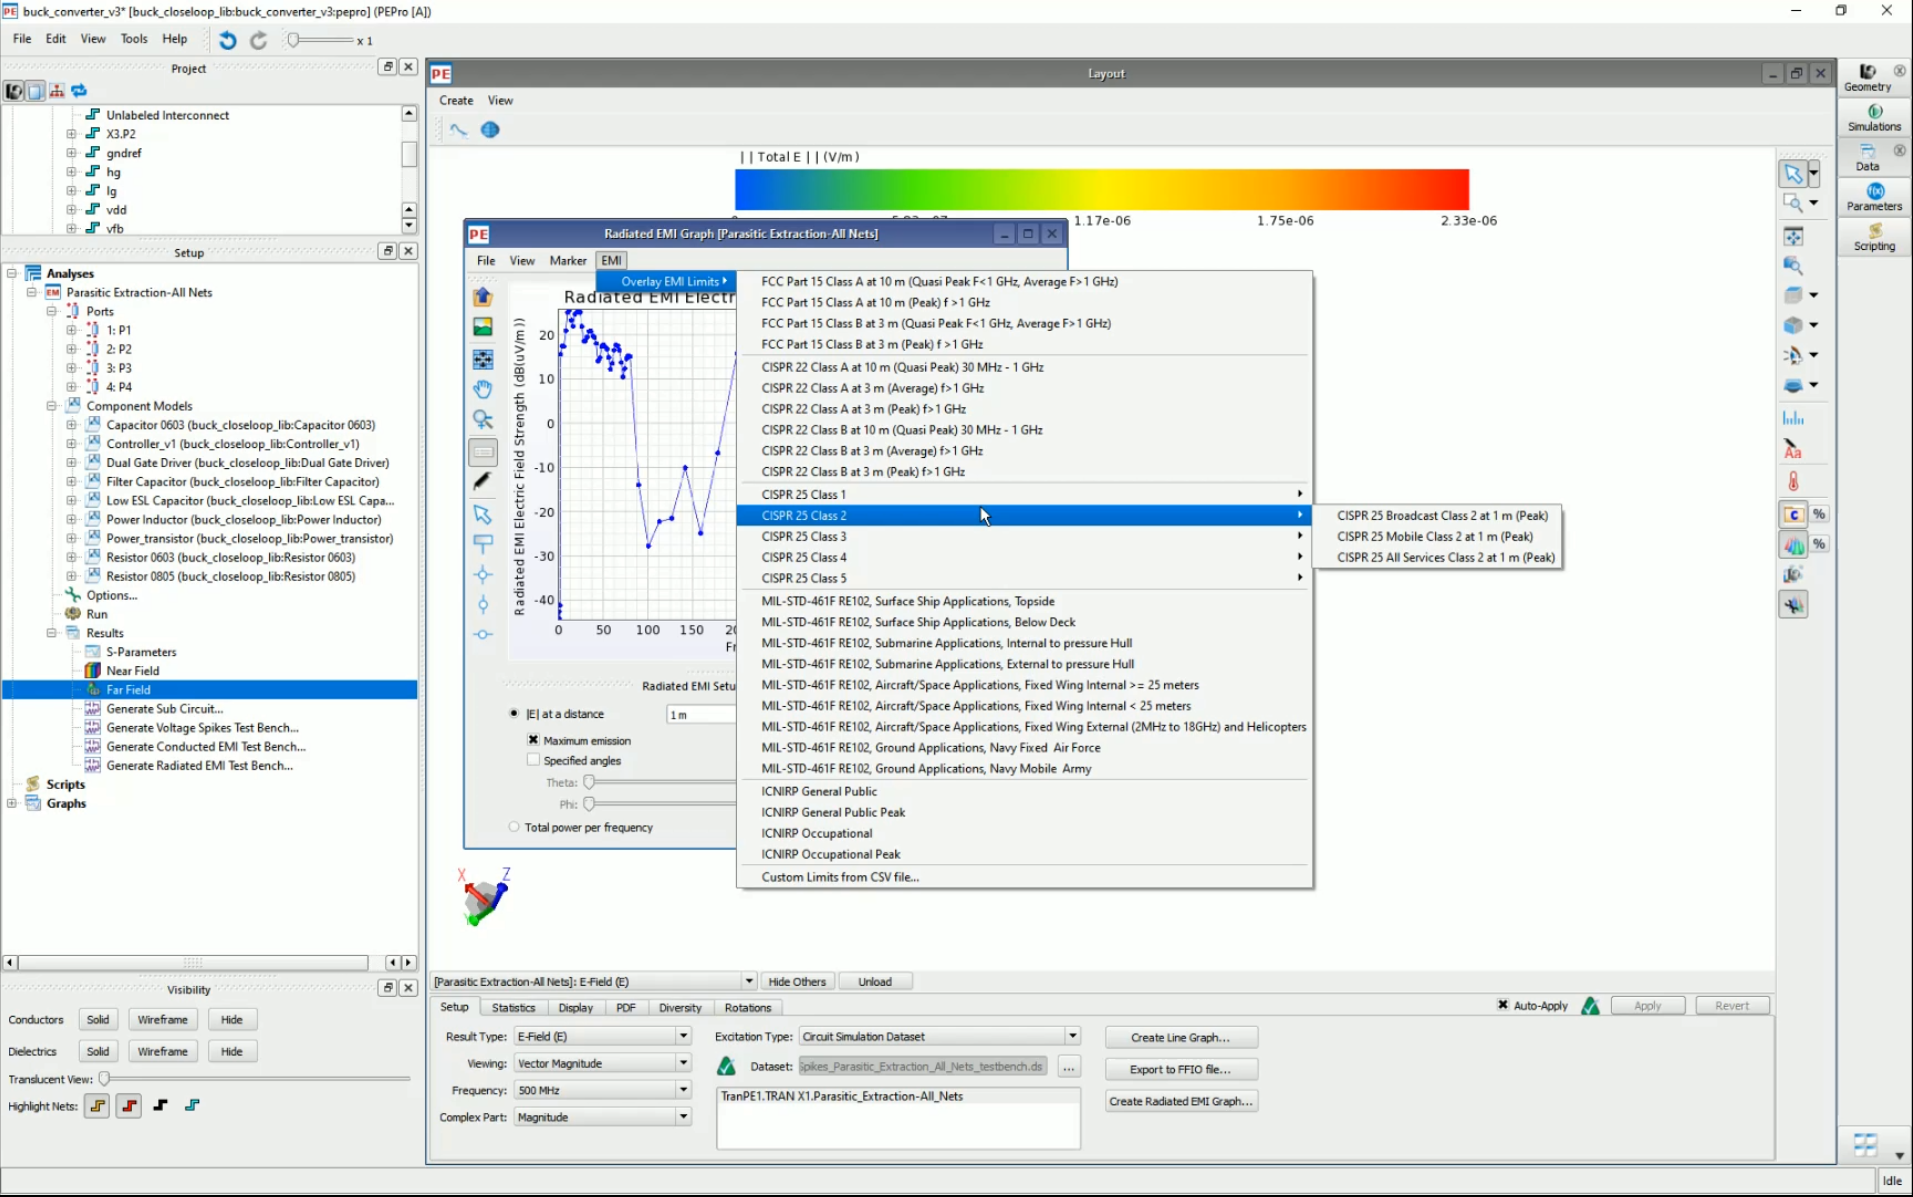Activate the zoom magnifier tool in the graph window

click(x=483, y=420)
